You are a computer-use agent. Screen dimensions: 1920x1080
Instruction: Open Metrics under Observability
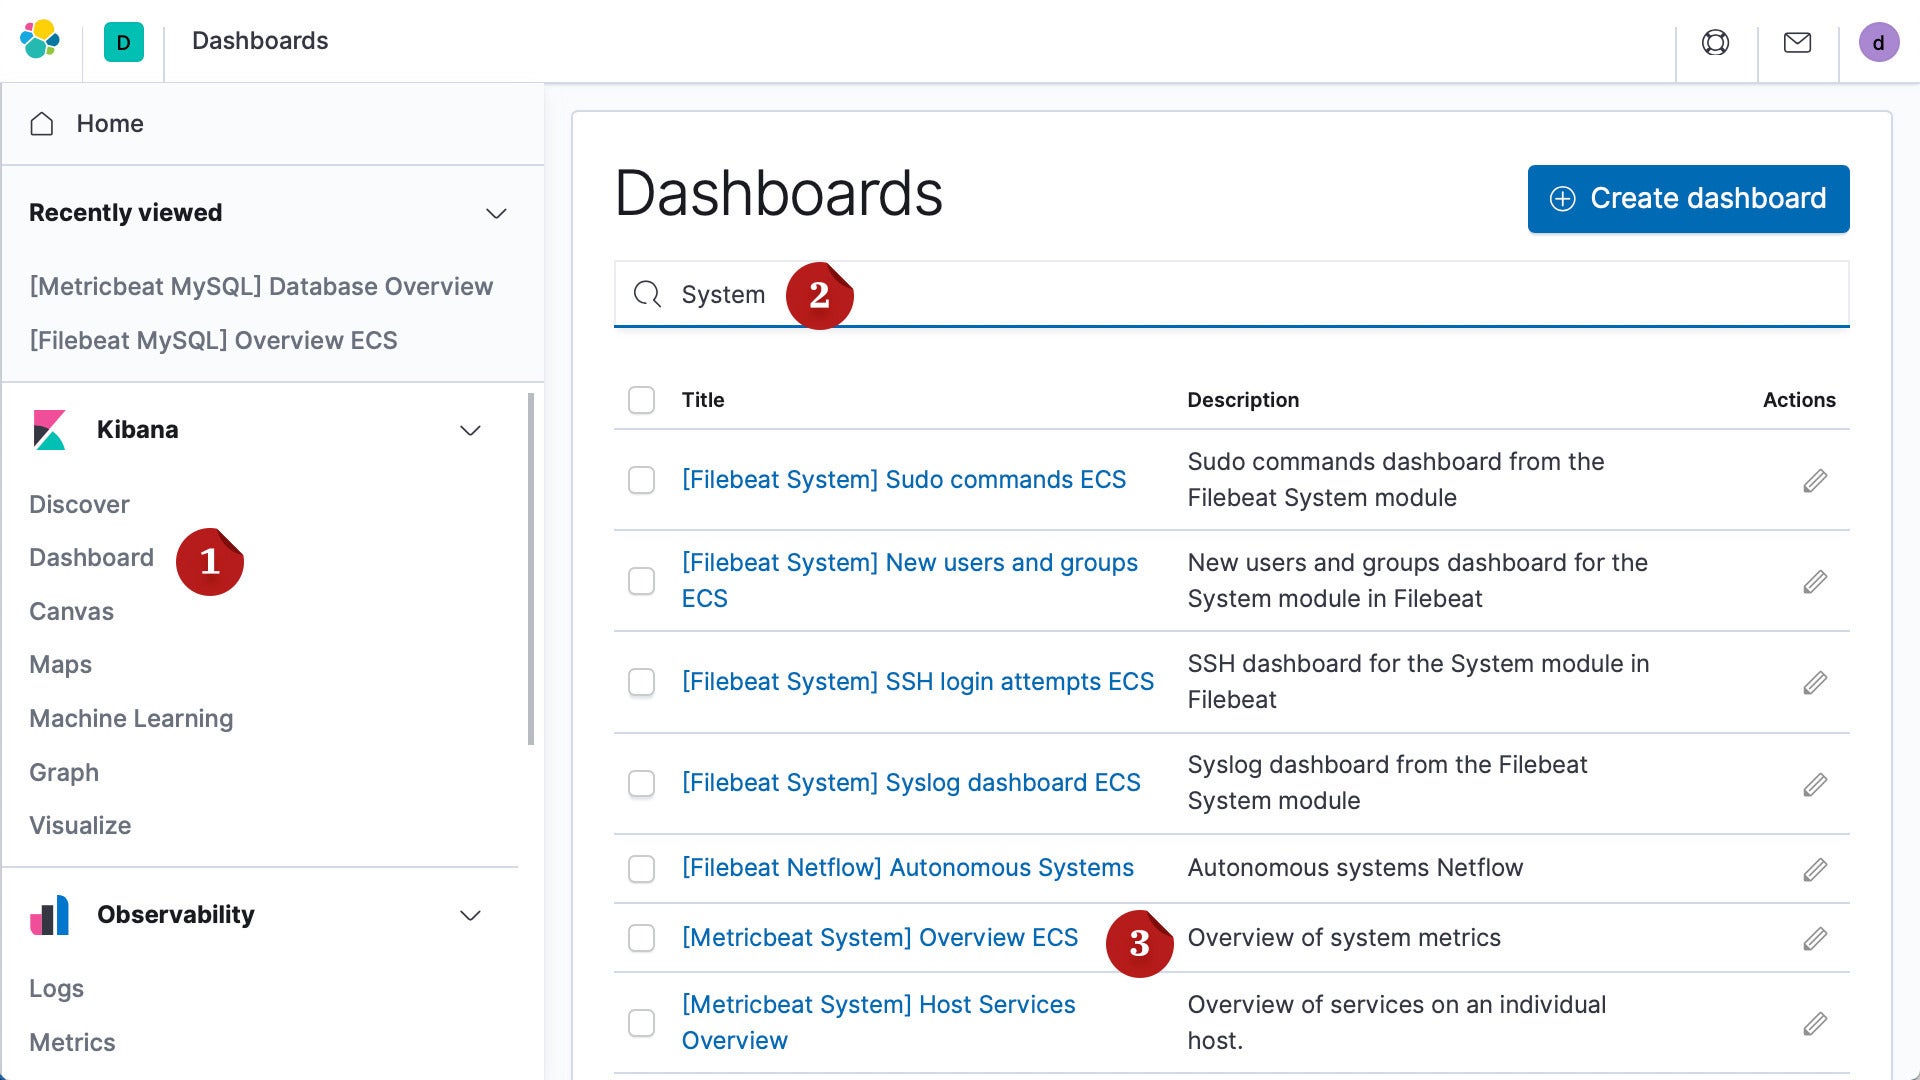(x=72, y=1042)
